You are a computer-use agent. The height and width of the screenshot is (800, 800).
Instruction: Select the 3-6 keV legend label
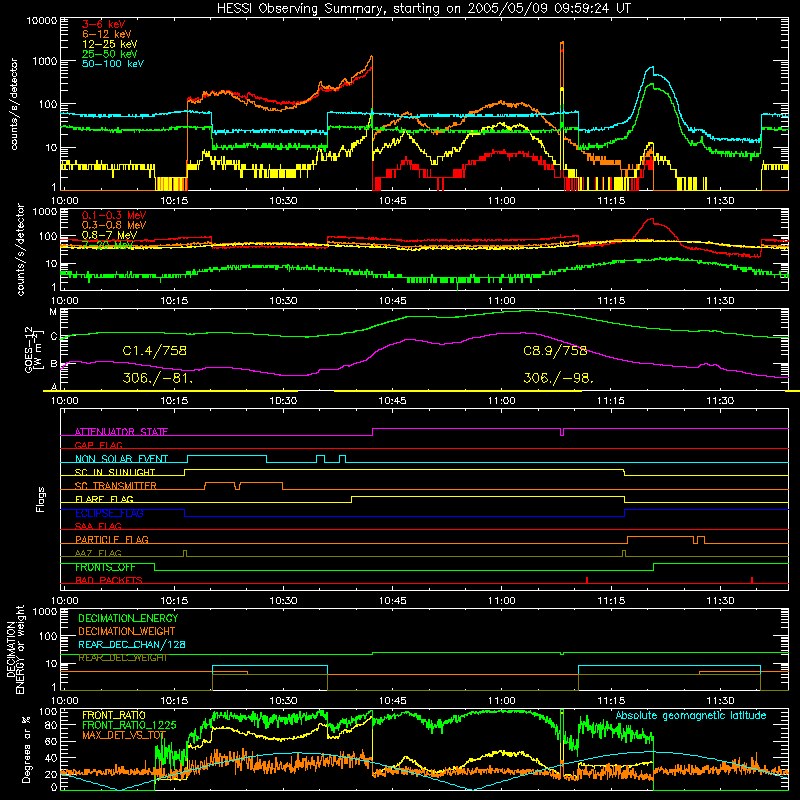[x=103, y=24]
